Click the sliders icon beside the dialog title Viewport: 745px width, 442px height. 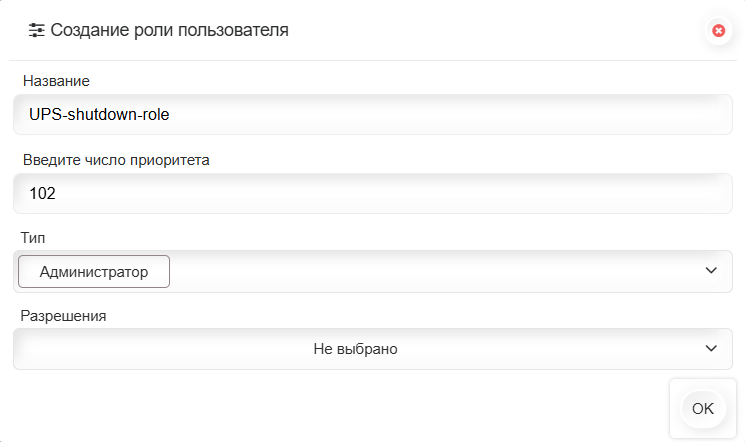37,31
